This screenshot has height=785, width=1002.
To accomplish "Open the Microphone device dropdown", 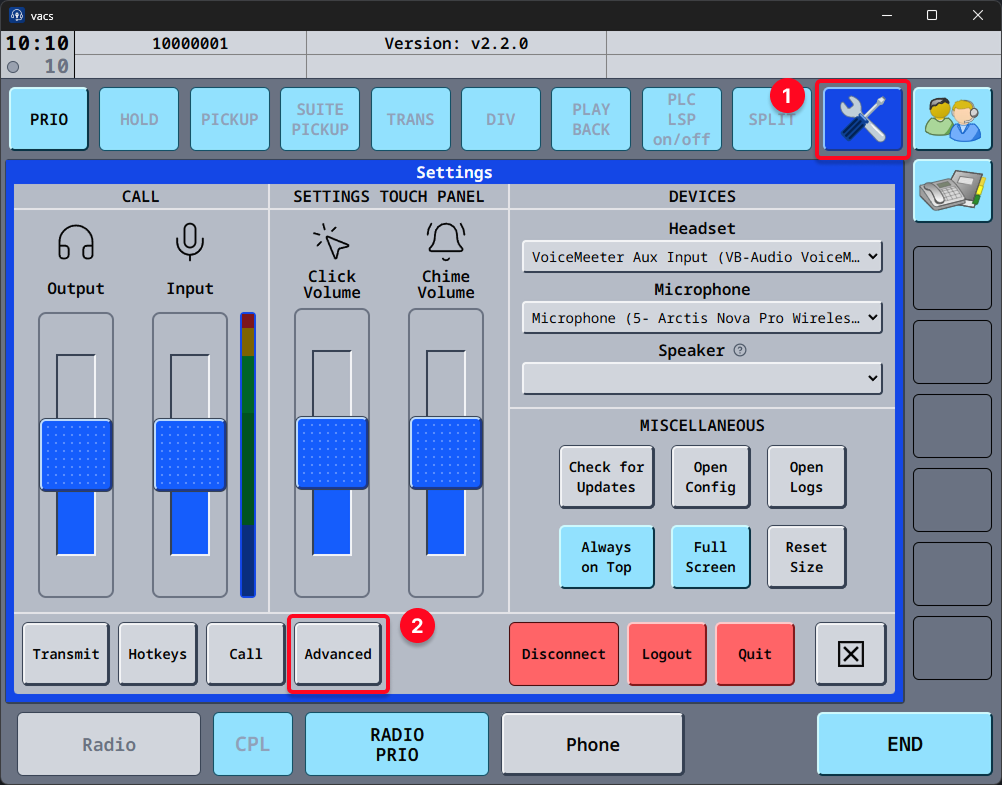I will click(x=702, y=318).
